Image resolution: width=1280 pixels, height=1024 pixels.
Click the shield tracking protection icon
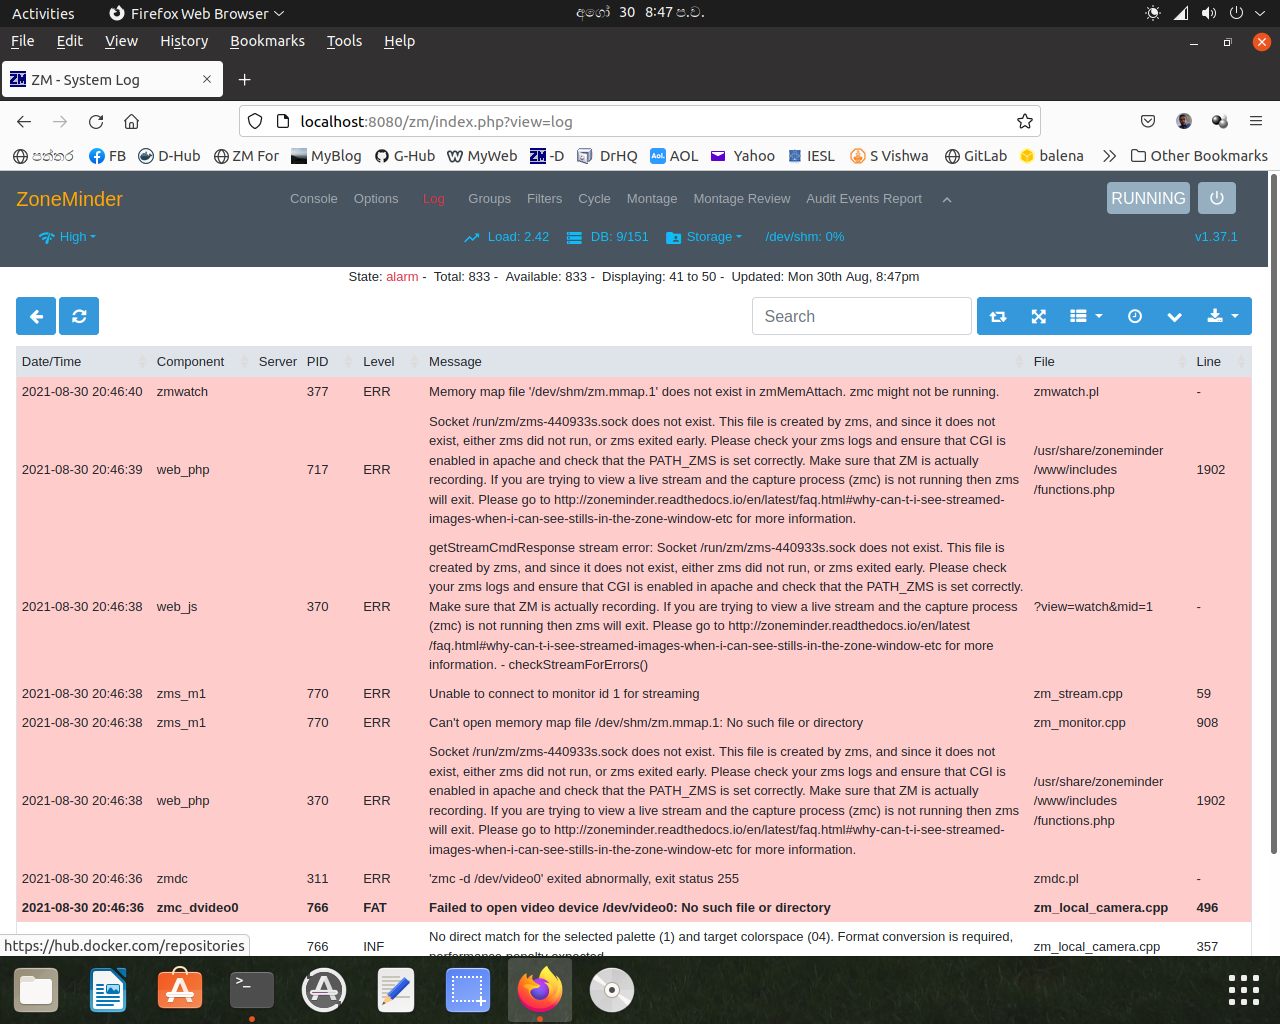coord(255,121)
